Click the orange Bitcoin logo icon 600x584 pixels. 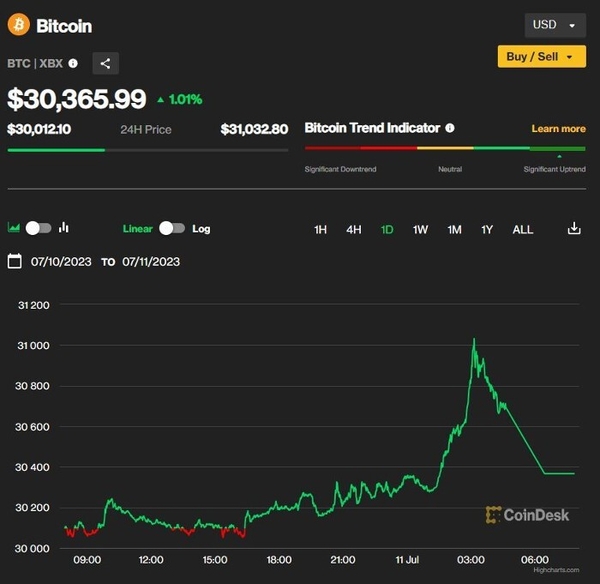(18, 25)
